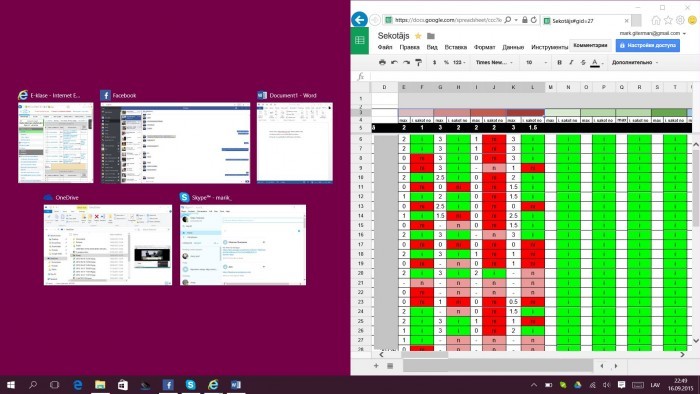
Task: Toggle strikethrough formatting in Sheets
Action: tap(583, 62)
